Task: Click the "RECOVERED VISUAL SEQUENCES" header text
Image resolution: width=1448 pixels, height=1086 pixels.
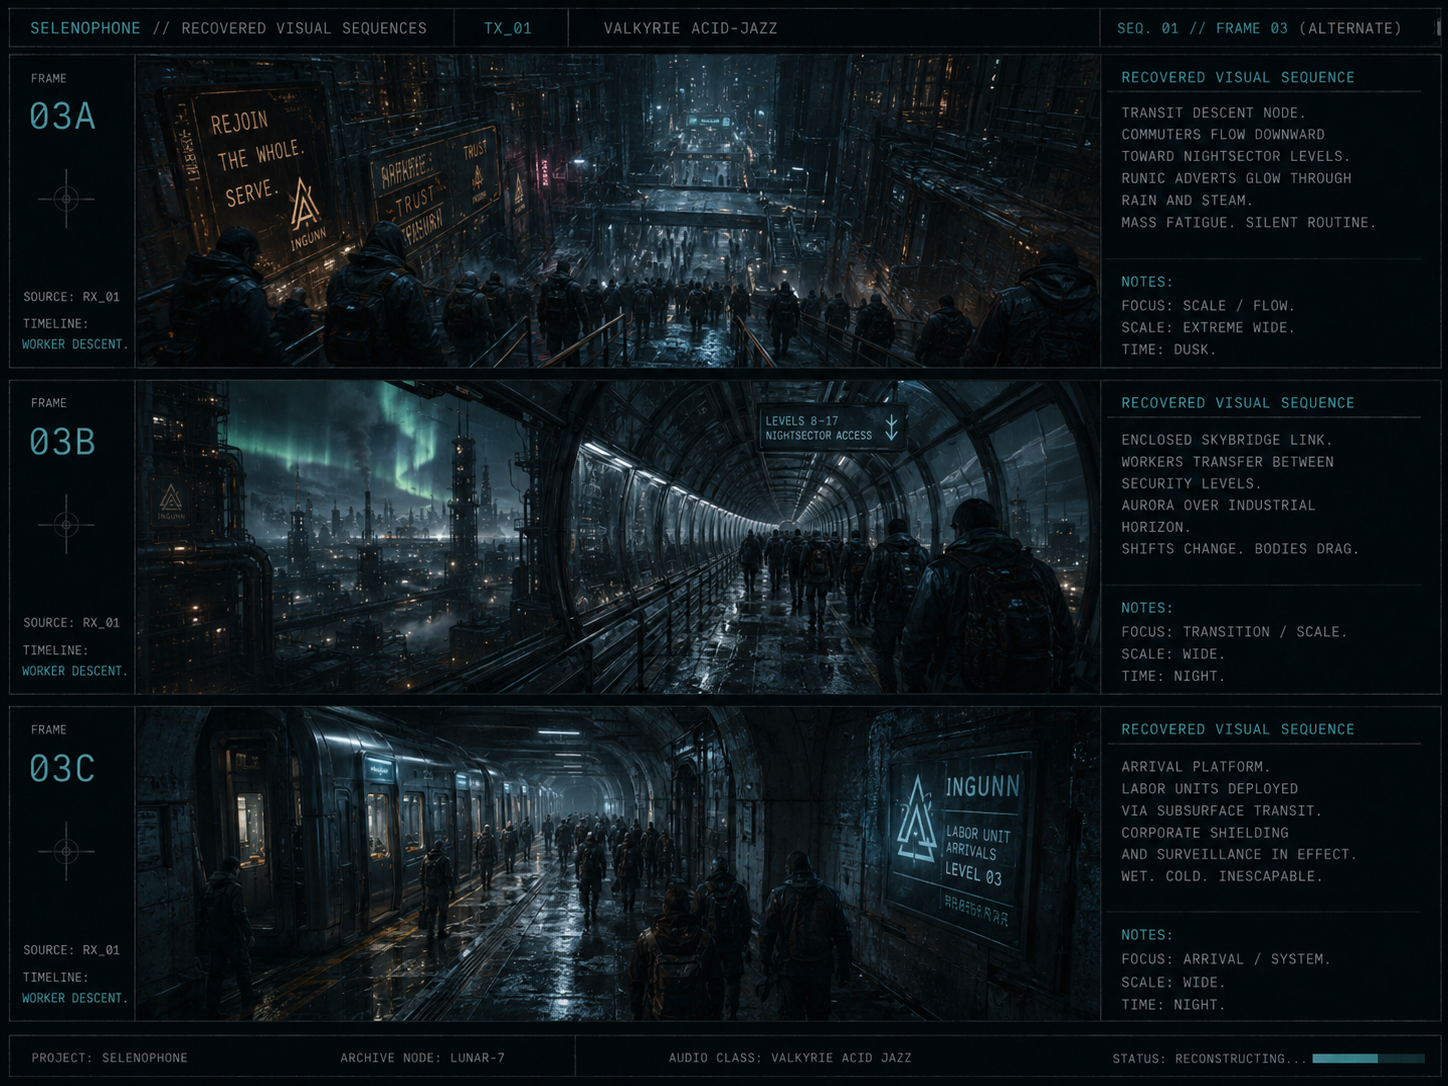Action: (x=304, y=28)
